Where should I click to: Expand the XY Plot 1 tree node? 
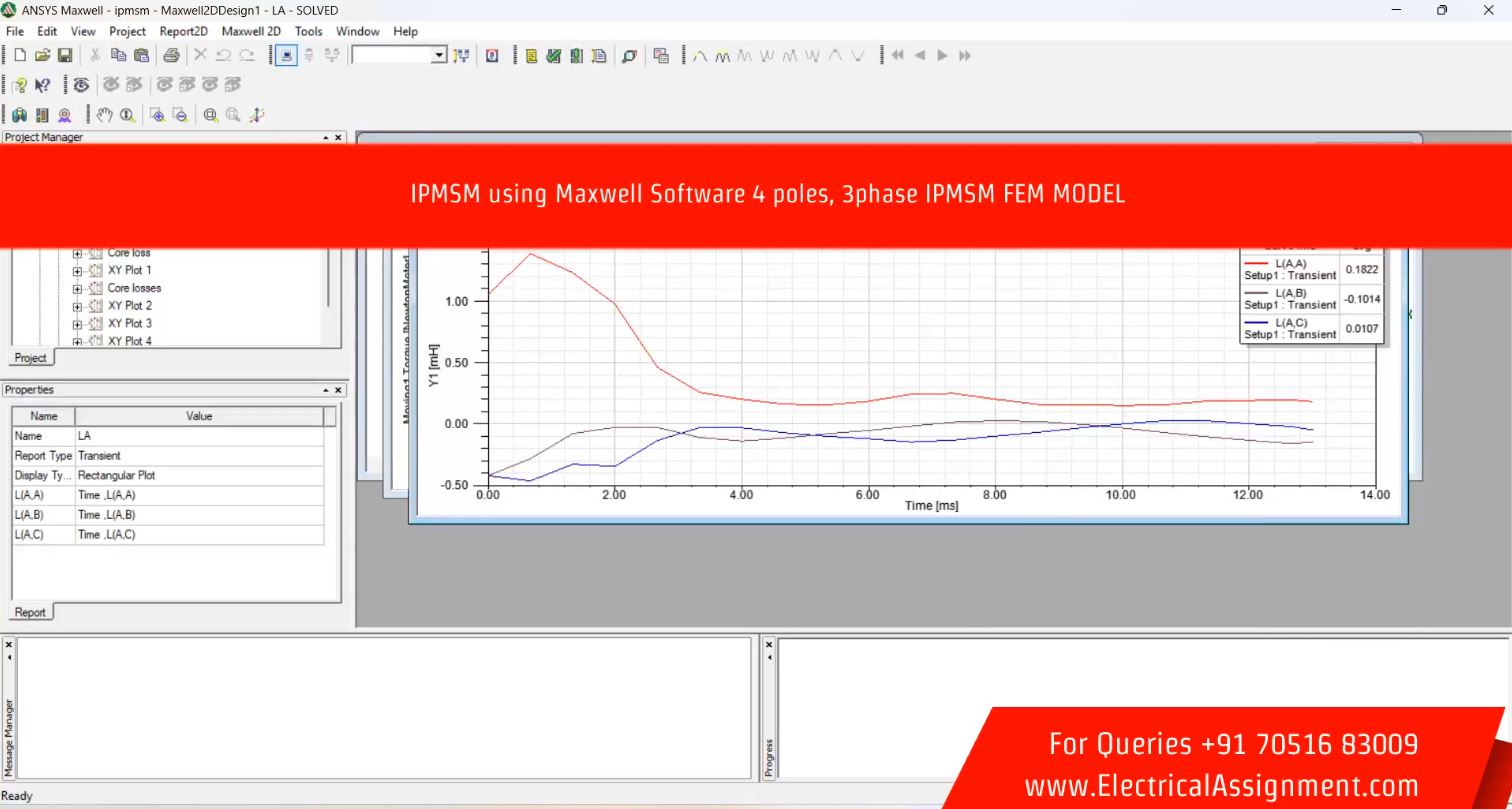tap(77, 270)
